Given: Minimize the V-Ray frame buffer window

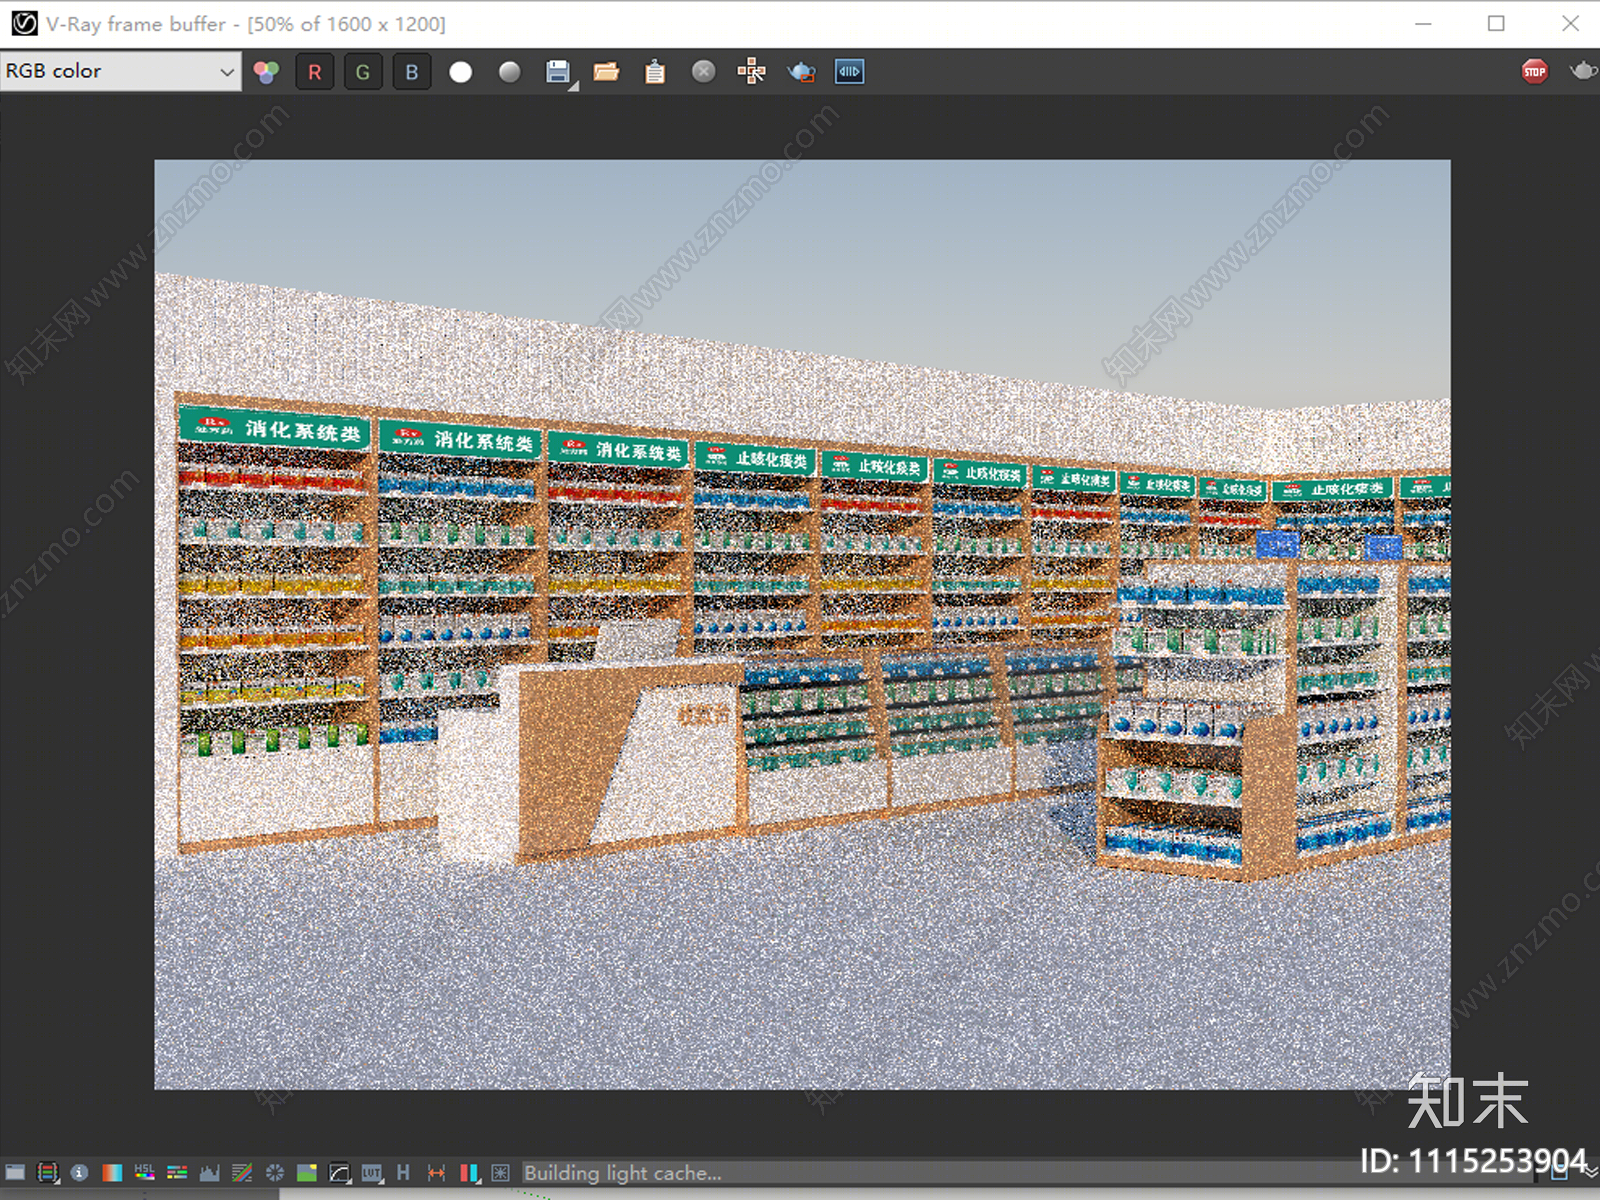Looking at the screenshot, I should [1423, 23].
